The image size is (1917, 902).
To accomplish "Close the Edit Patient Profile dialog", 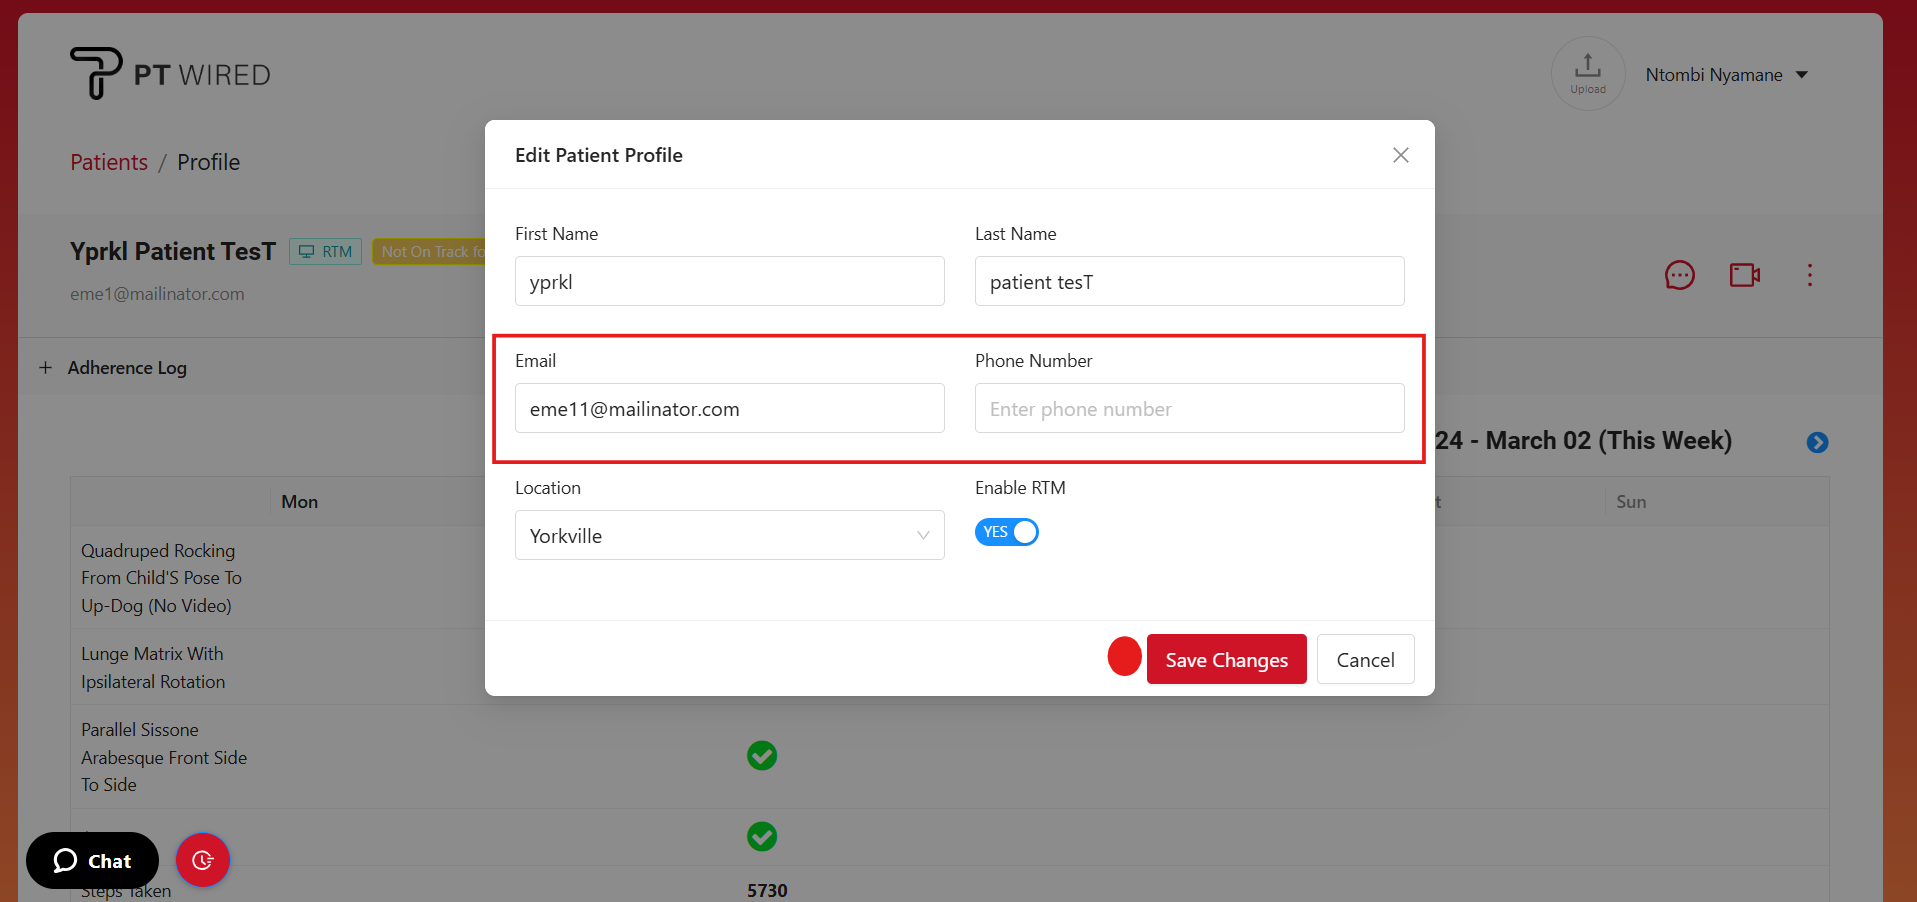I will 1400,155.
